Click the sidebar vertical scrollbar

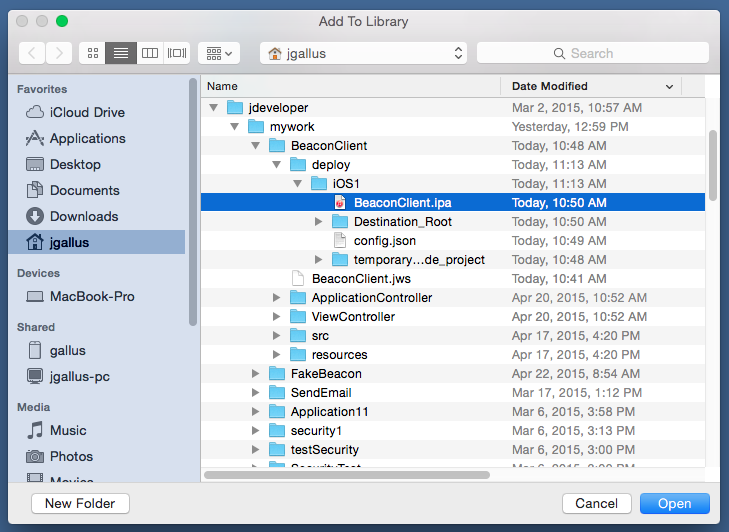(x=192, y=202)
